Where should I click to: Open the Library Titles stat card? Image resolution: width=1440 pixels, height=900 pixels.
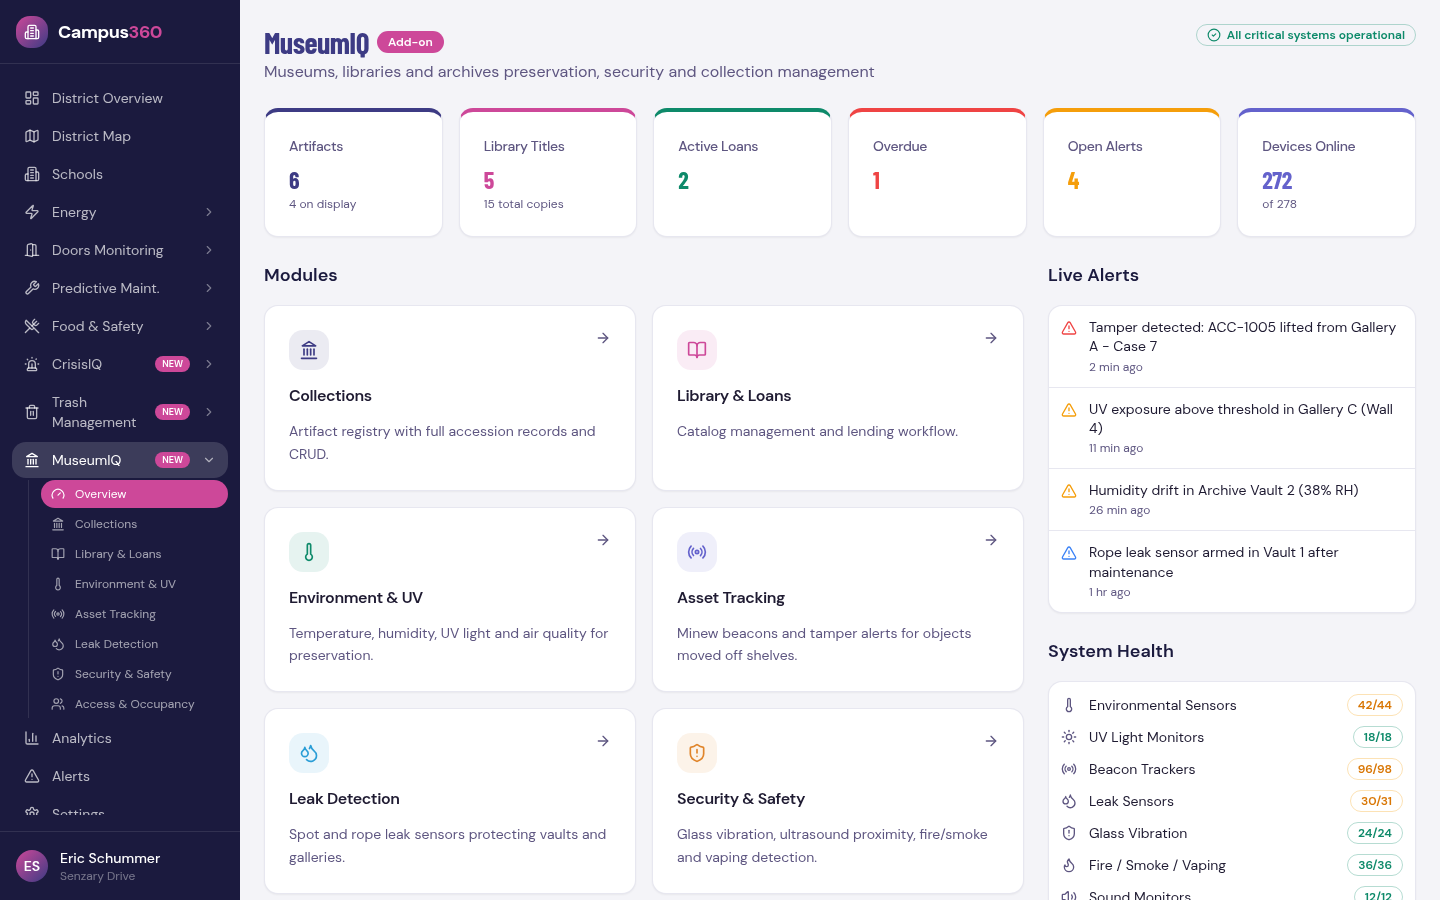(548, 172)
